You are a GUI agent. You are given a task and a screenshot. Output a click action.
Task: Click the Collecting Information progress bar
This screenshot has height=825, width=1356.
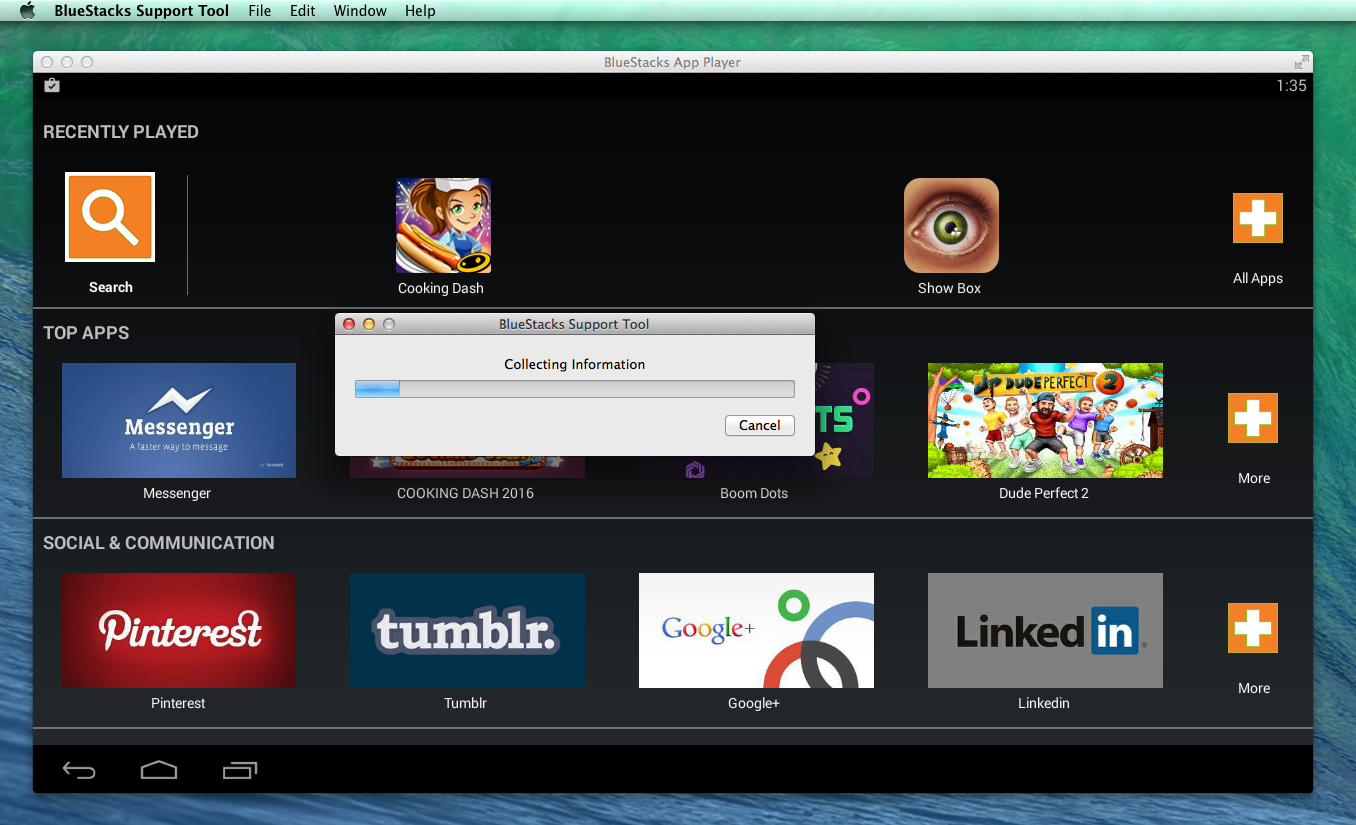575,389
